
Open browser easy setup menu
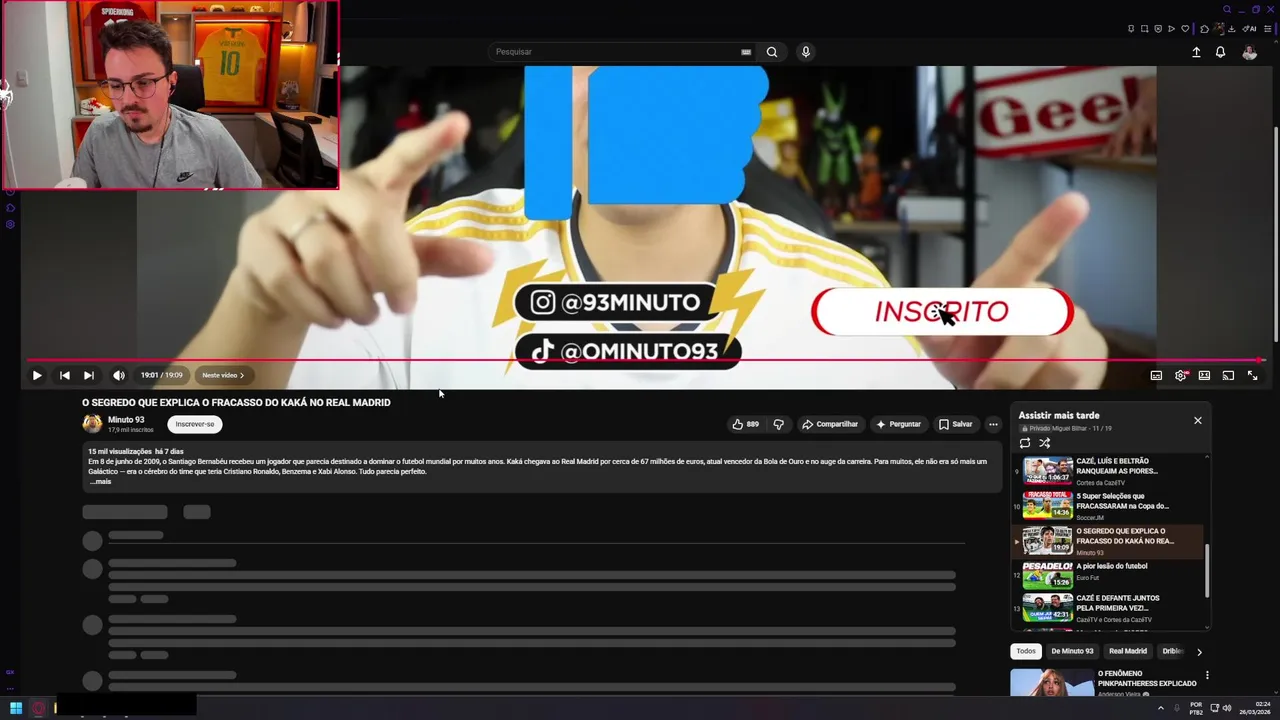(1268, 29)
